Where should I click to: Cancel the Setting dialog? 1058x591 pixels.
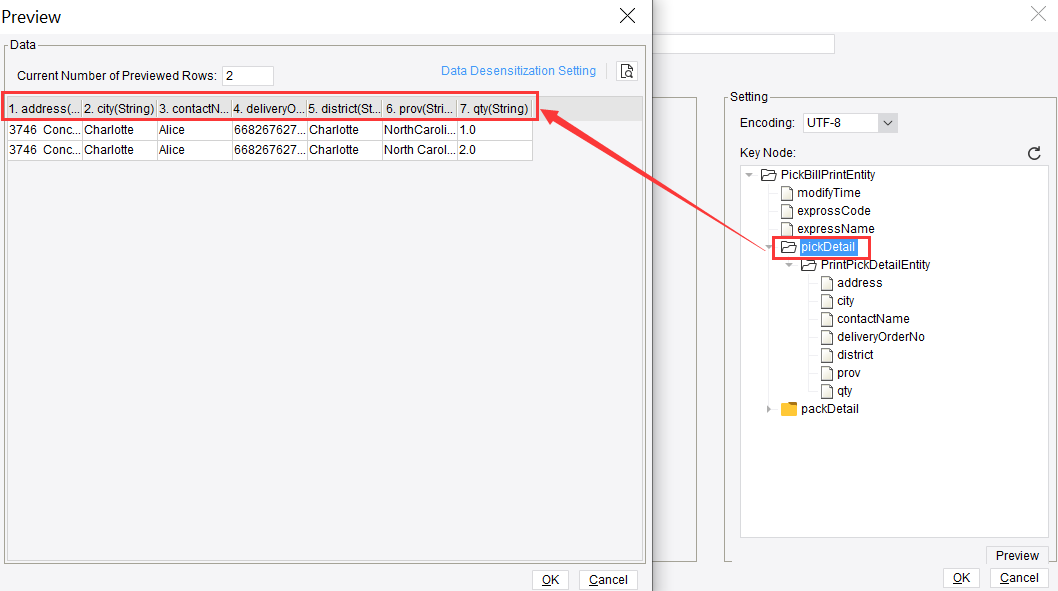coord(1018,577)
